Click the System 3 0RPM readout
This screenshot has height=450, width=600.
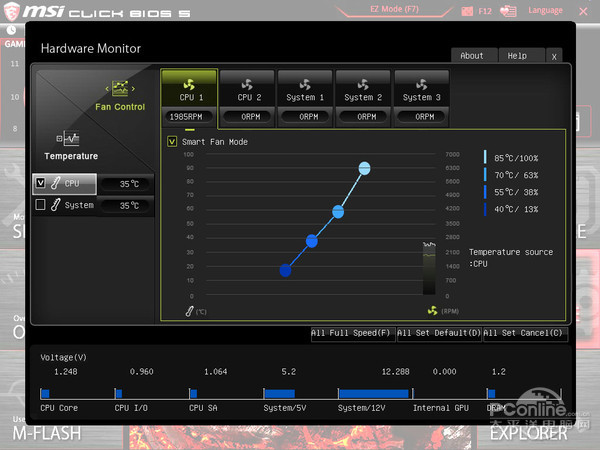tap(422, 117)
